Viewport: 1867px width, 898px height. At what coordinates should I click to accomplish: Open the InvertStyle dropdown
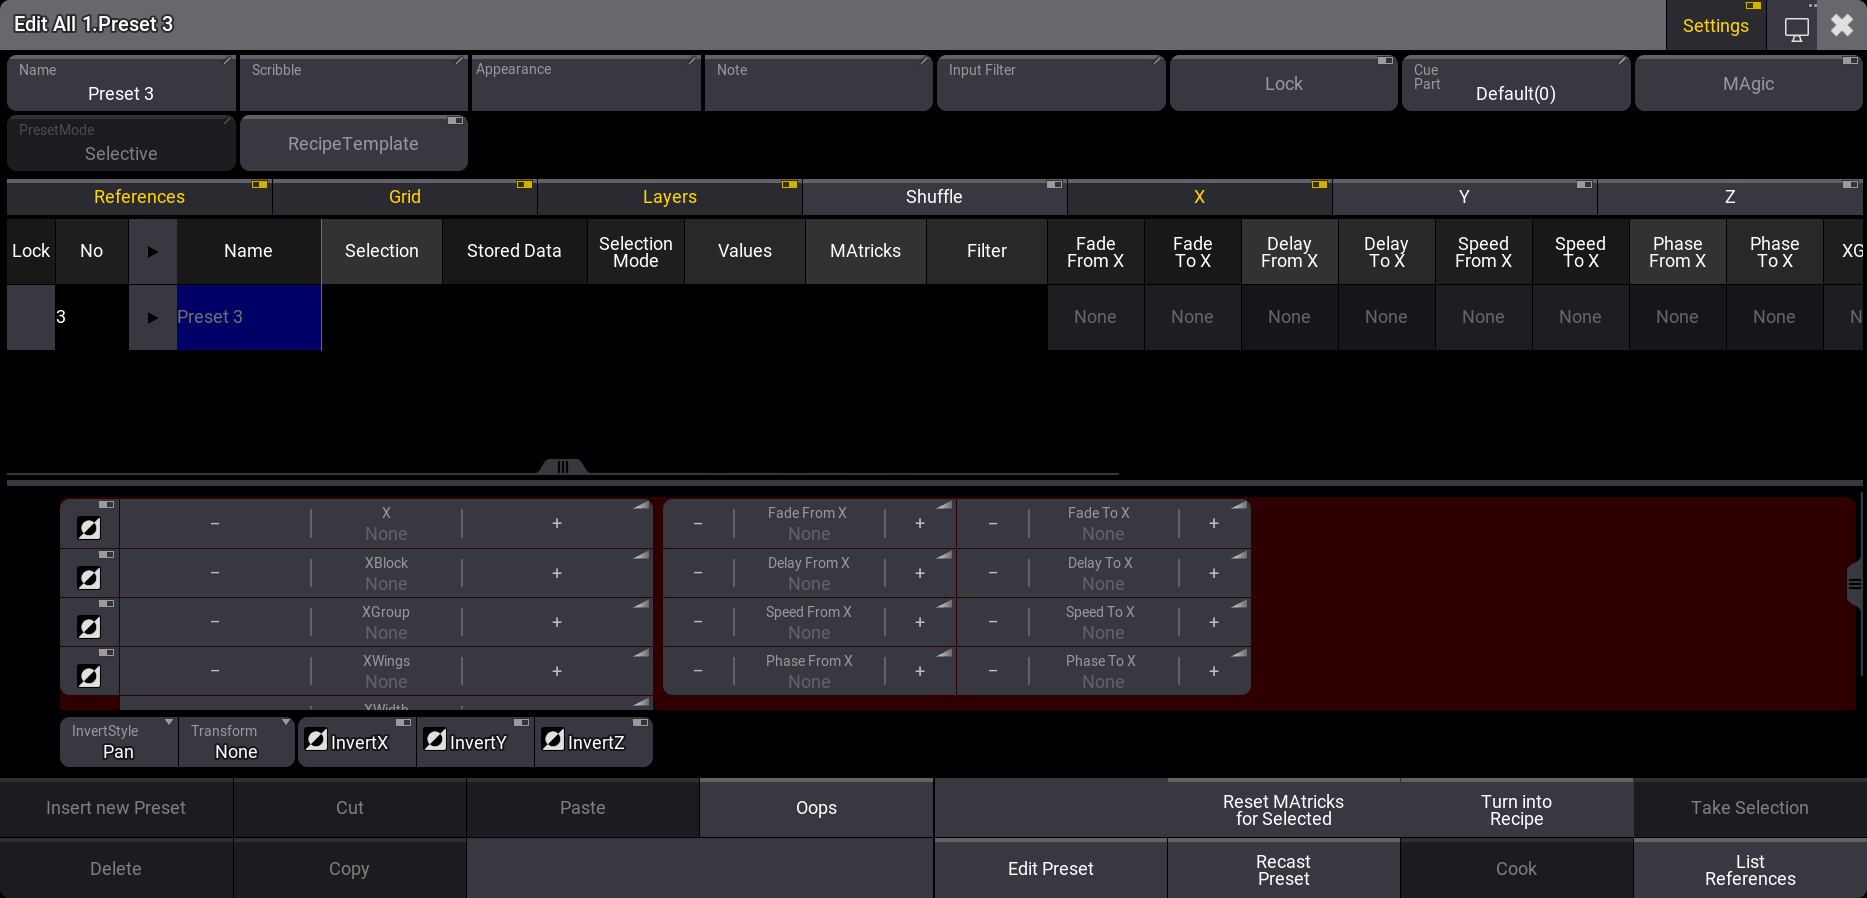pyautogui.click(x=119, y=742)
